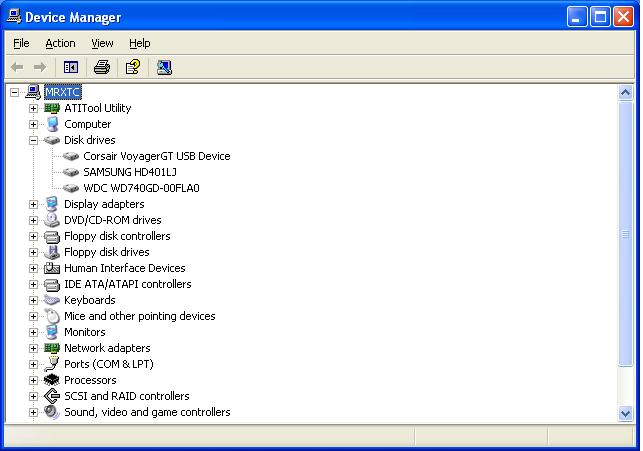This screenshot has width=643, height=451.
Task: Click the Keyboards category icon
Action: click(x=52, y=300)
